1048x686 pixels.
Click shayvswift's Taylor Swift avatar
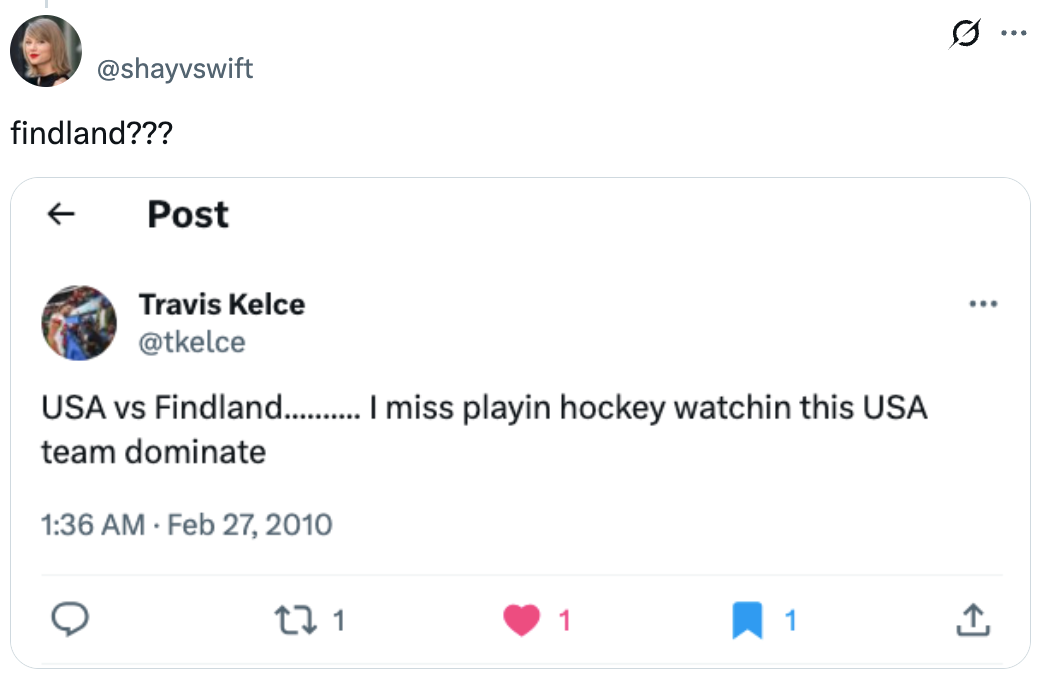point(45,49)
